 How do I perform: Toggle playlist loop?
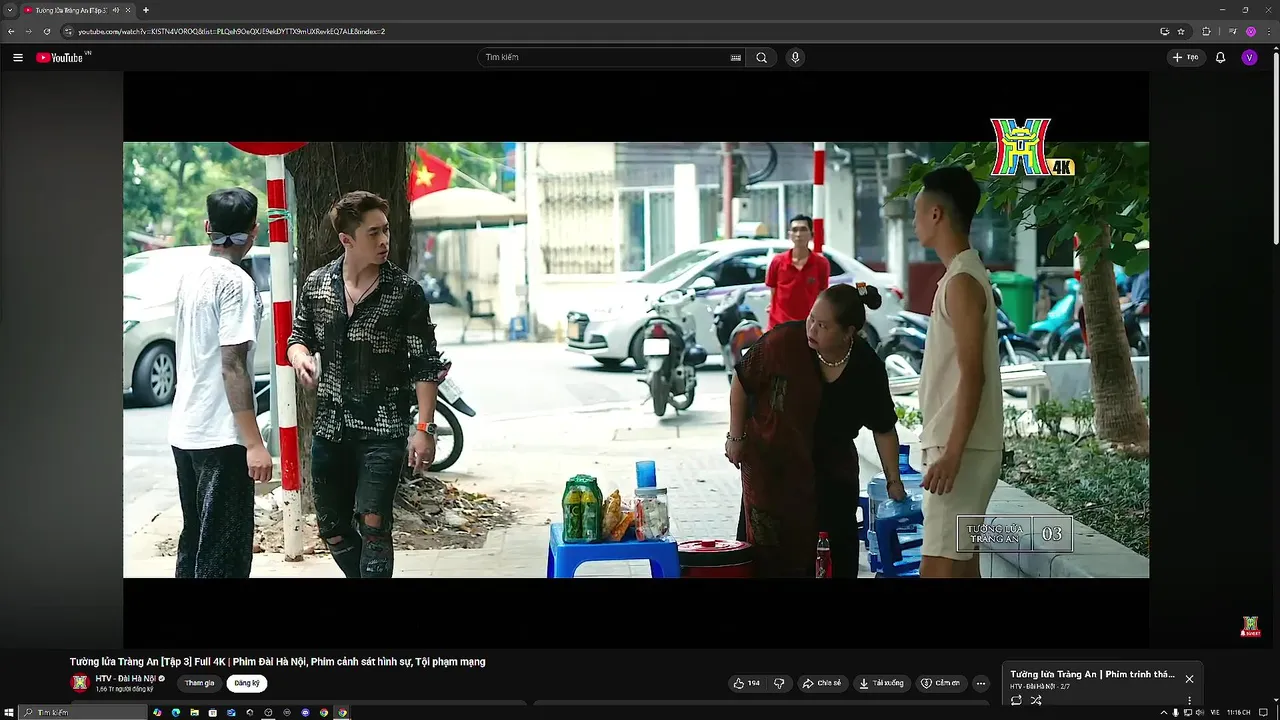1016,700
